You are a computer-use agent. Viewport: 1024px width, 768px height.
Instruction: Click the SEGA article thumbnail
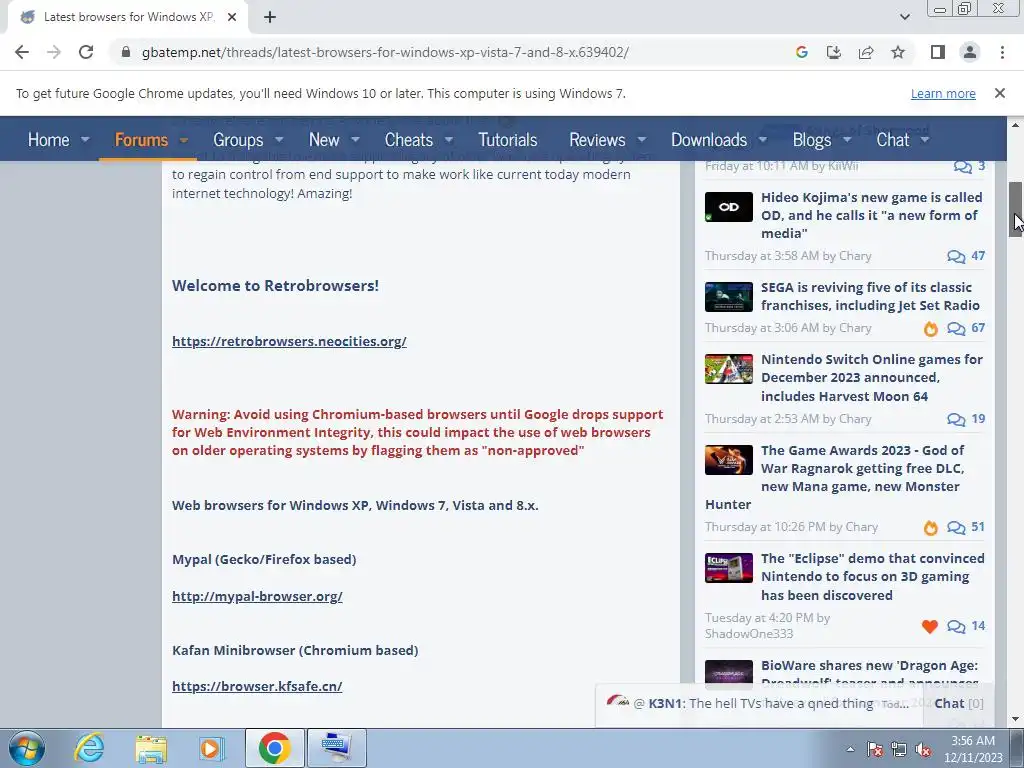729,297
